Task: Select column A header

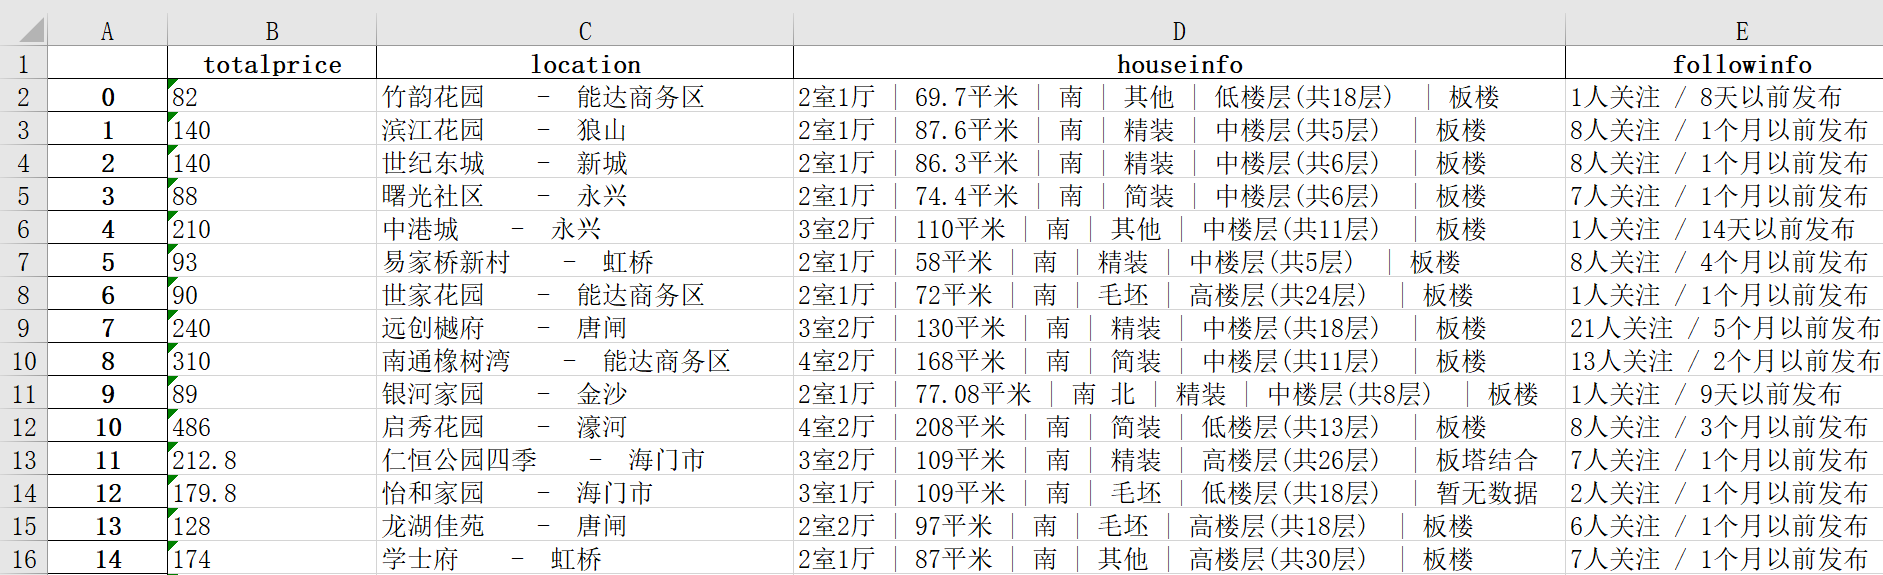Action: pyautogui.click(x=107, y=31)
